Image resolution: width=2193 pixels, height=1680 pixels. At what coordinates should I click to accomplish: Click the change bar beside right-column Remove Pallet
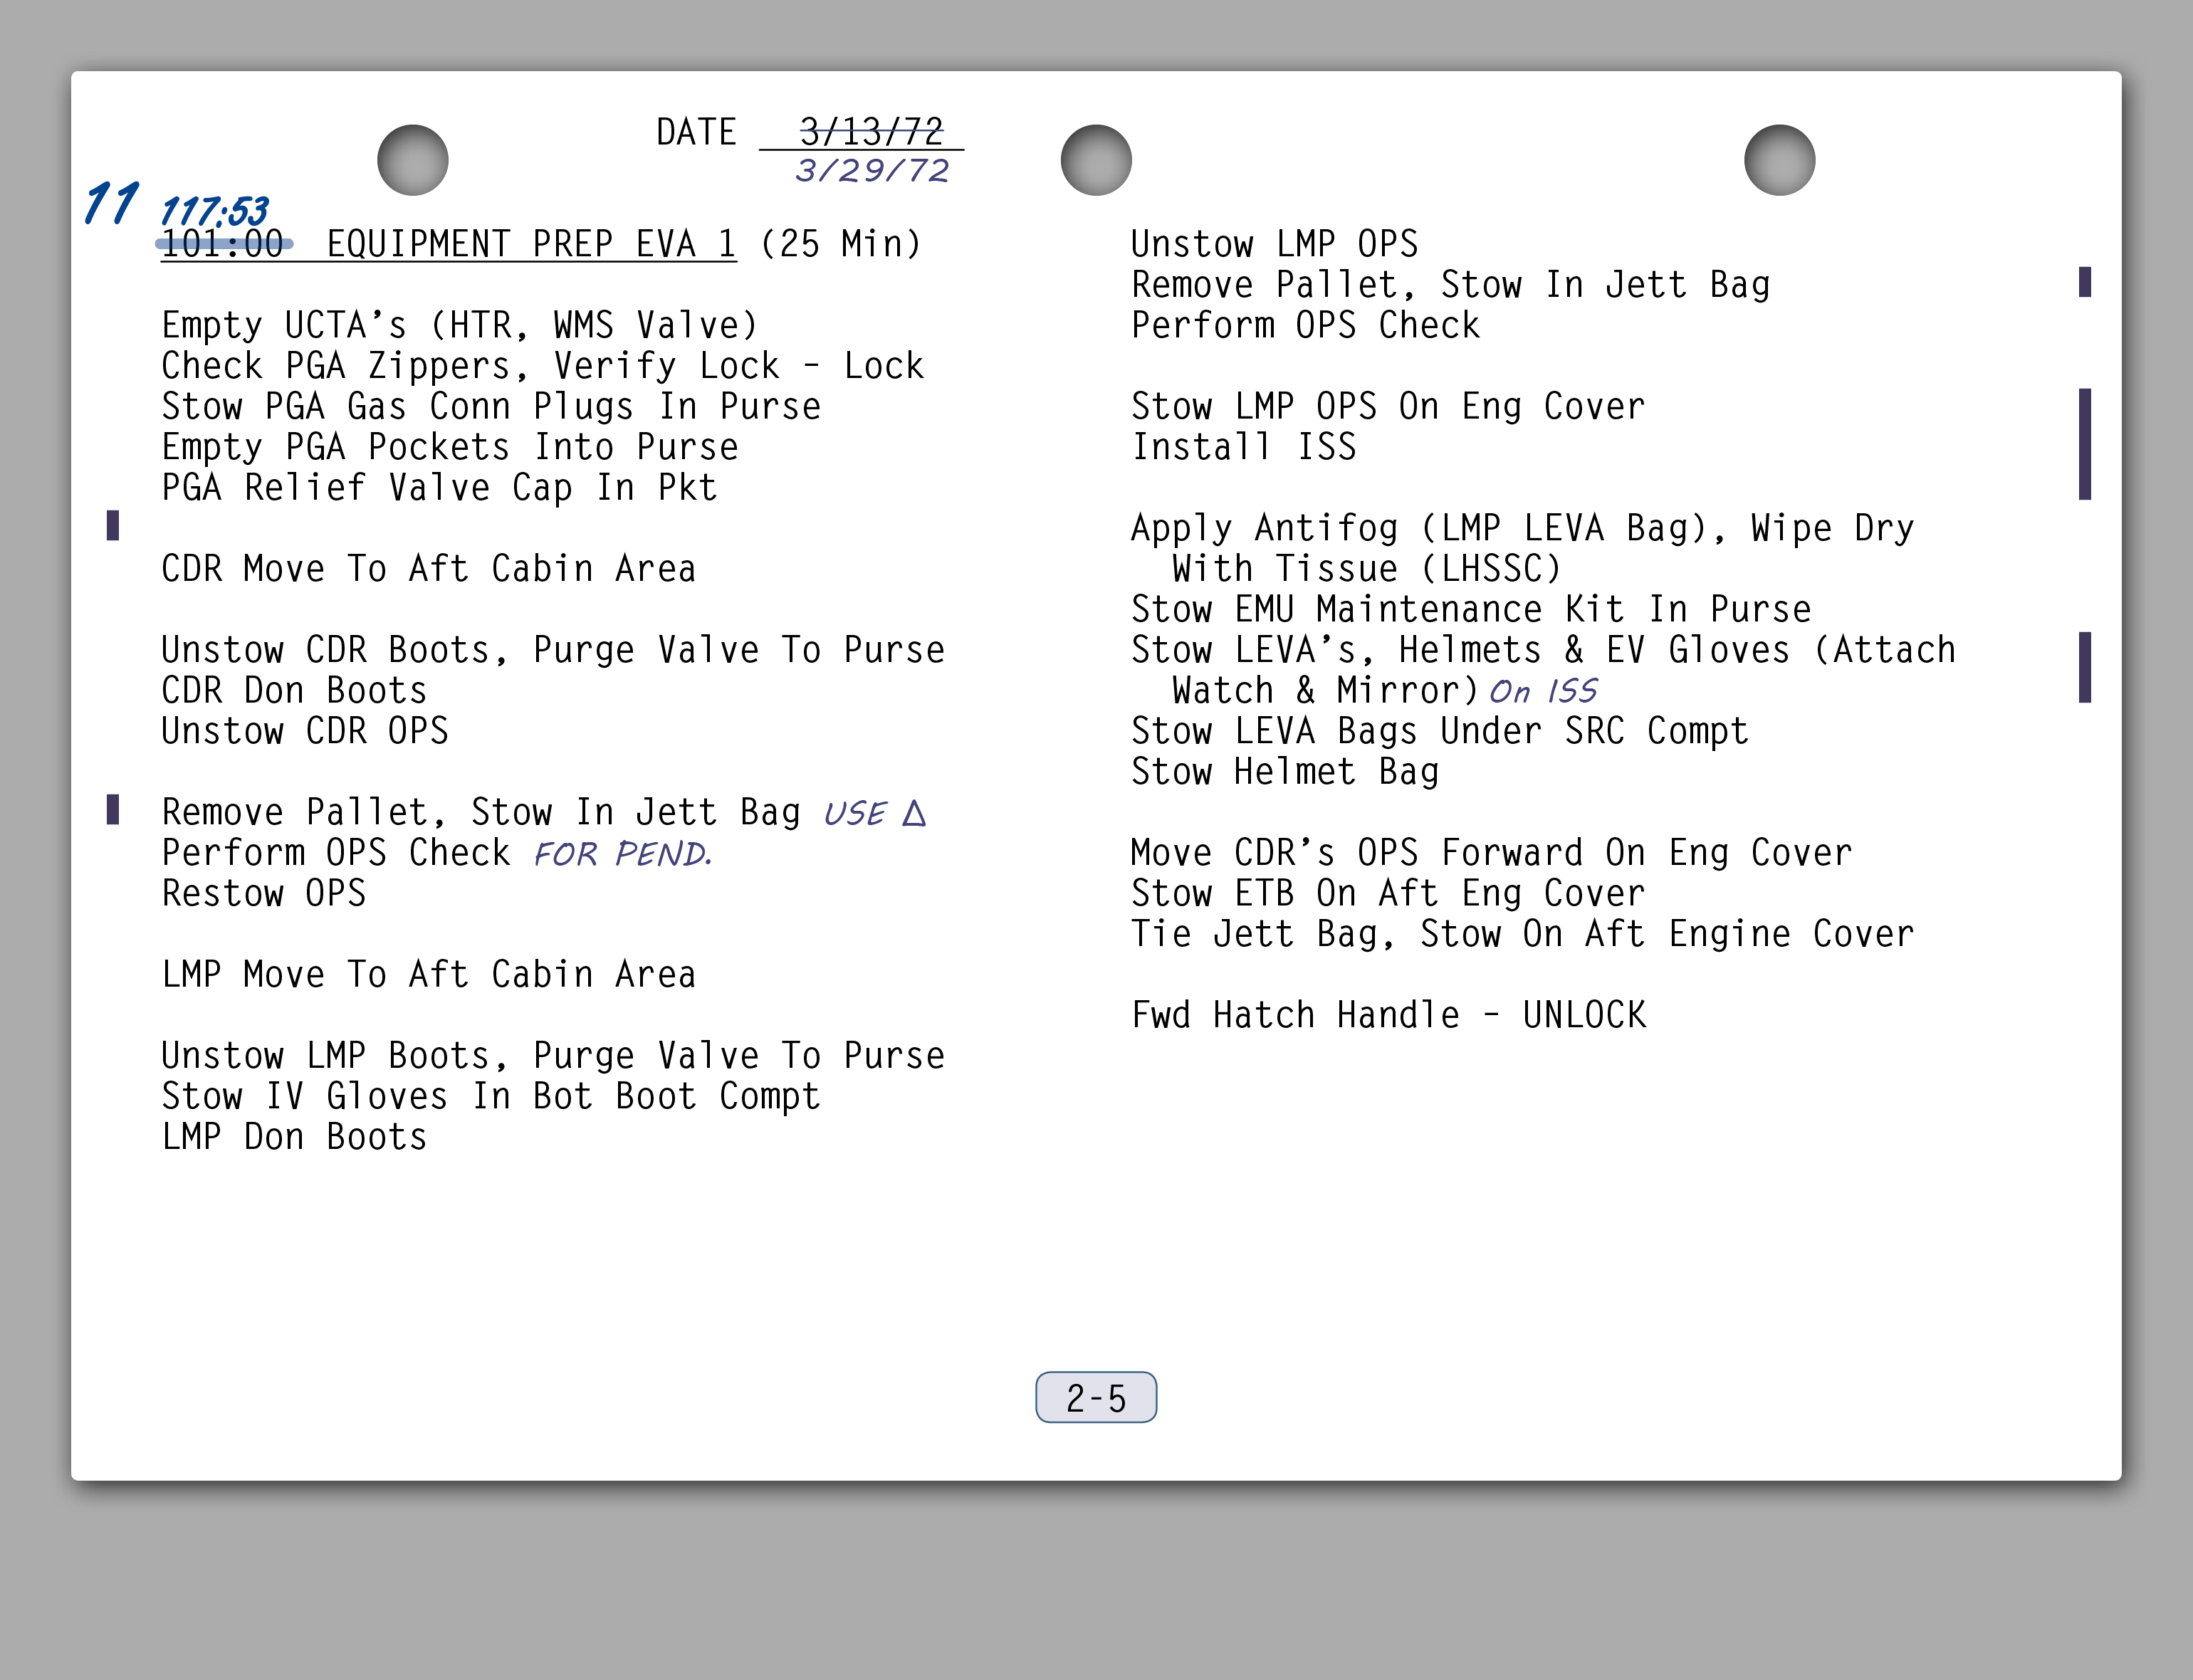tap(2084, 282)
